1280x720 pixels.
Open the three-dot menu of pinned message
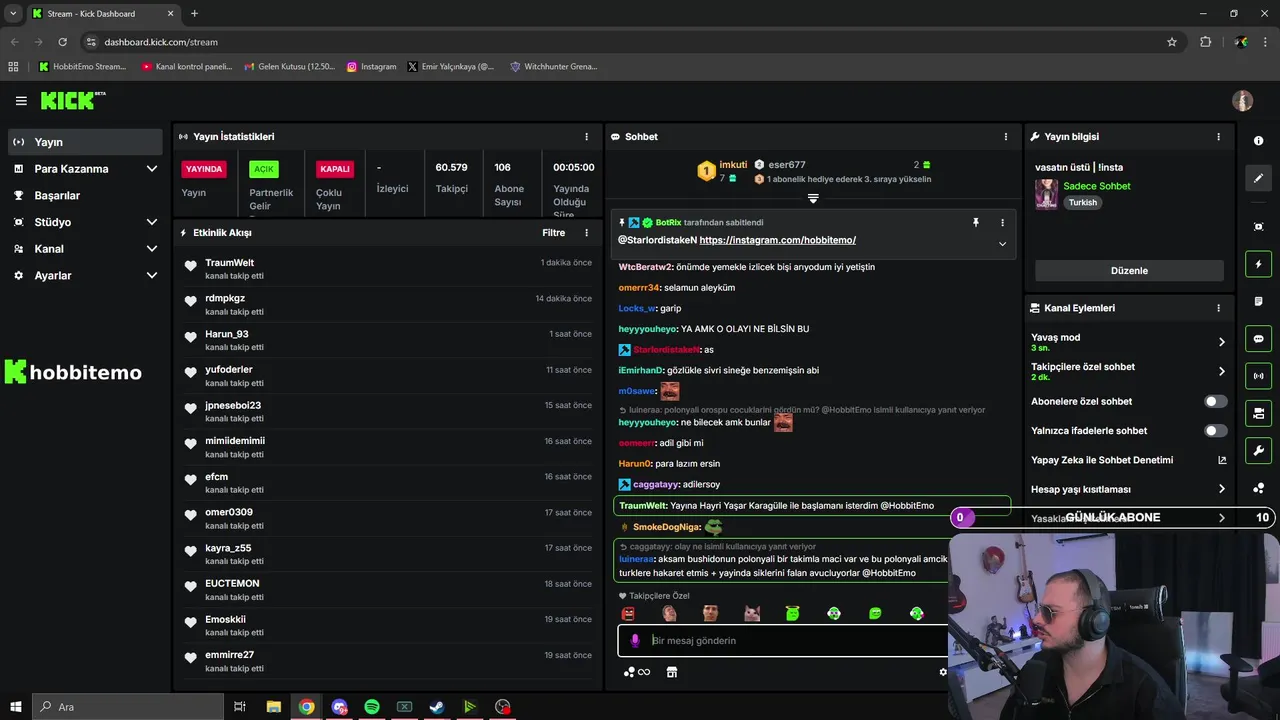(x=1002, y=223)
